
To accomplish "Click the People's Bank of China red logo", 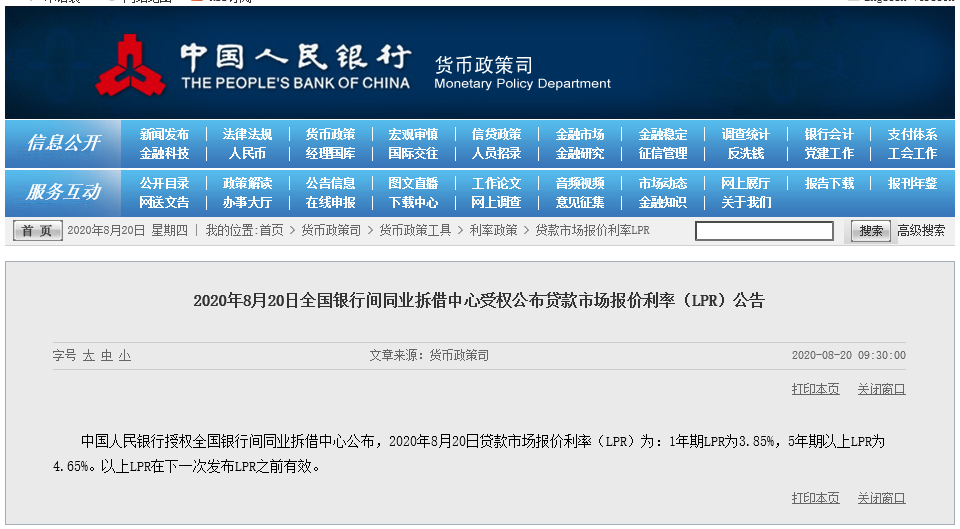I will pyautogui.click(x=130, y=65).
